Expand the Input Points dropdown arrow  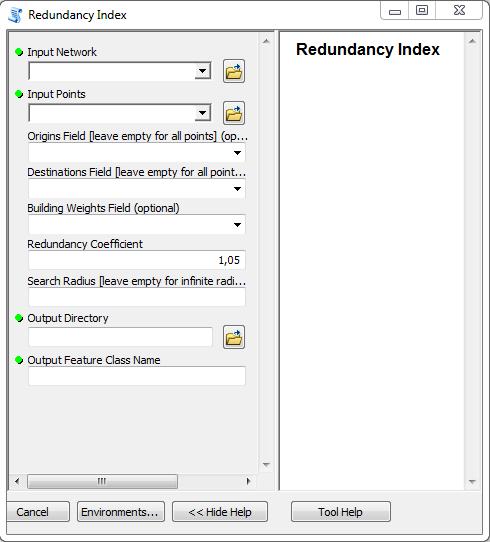click(202, 113)
